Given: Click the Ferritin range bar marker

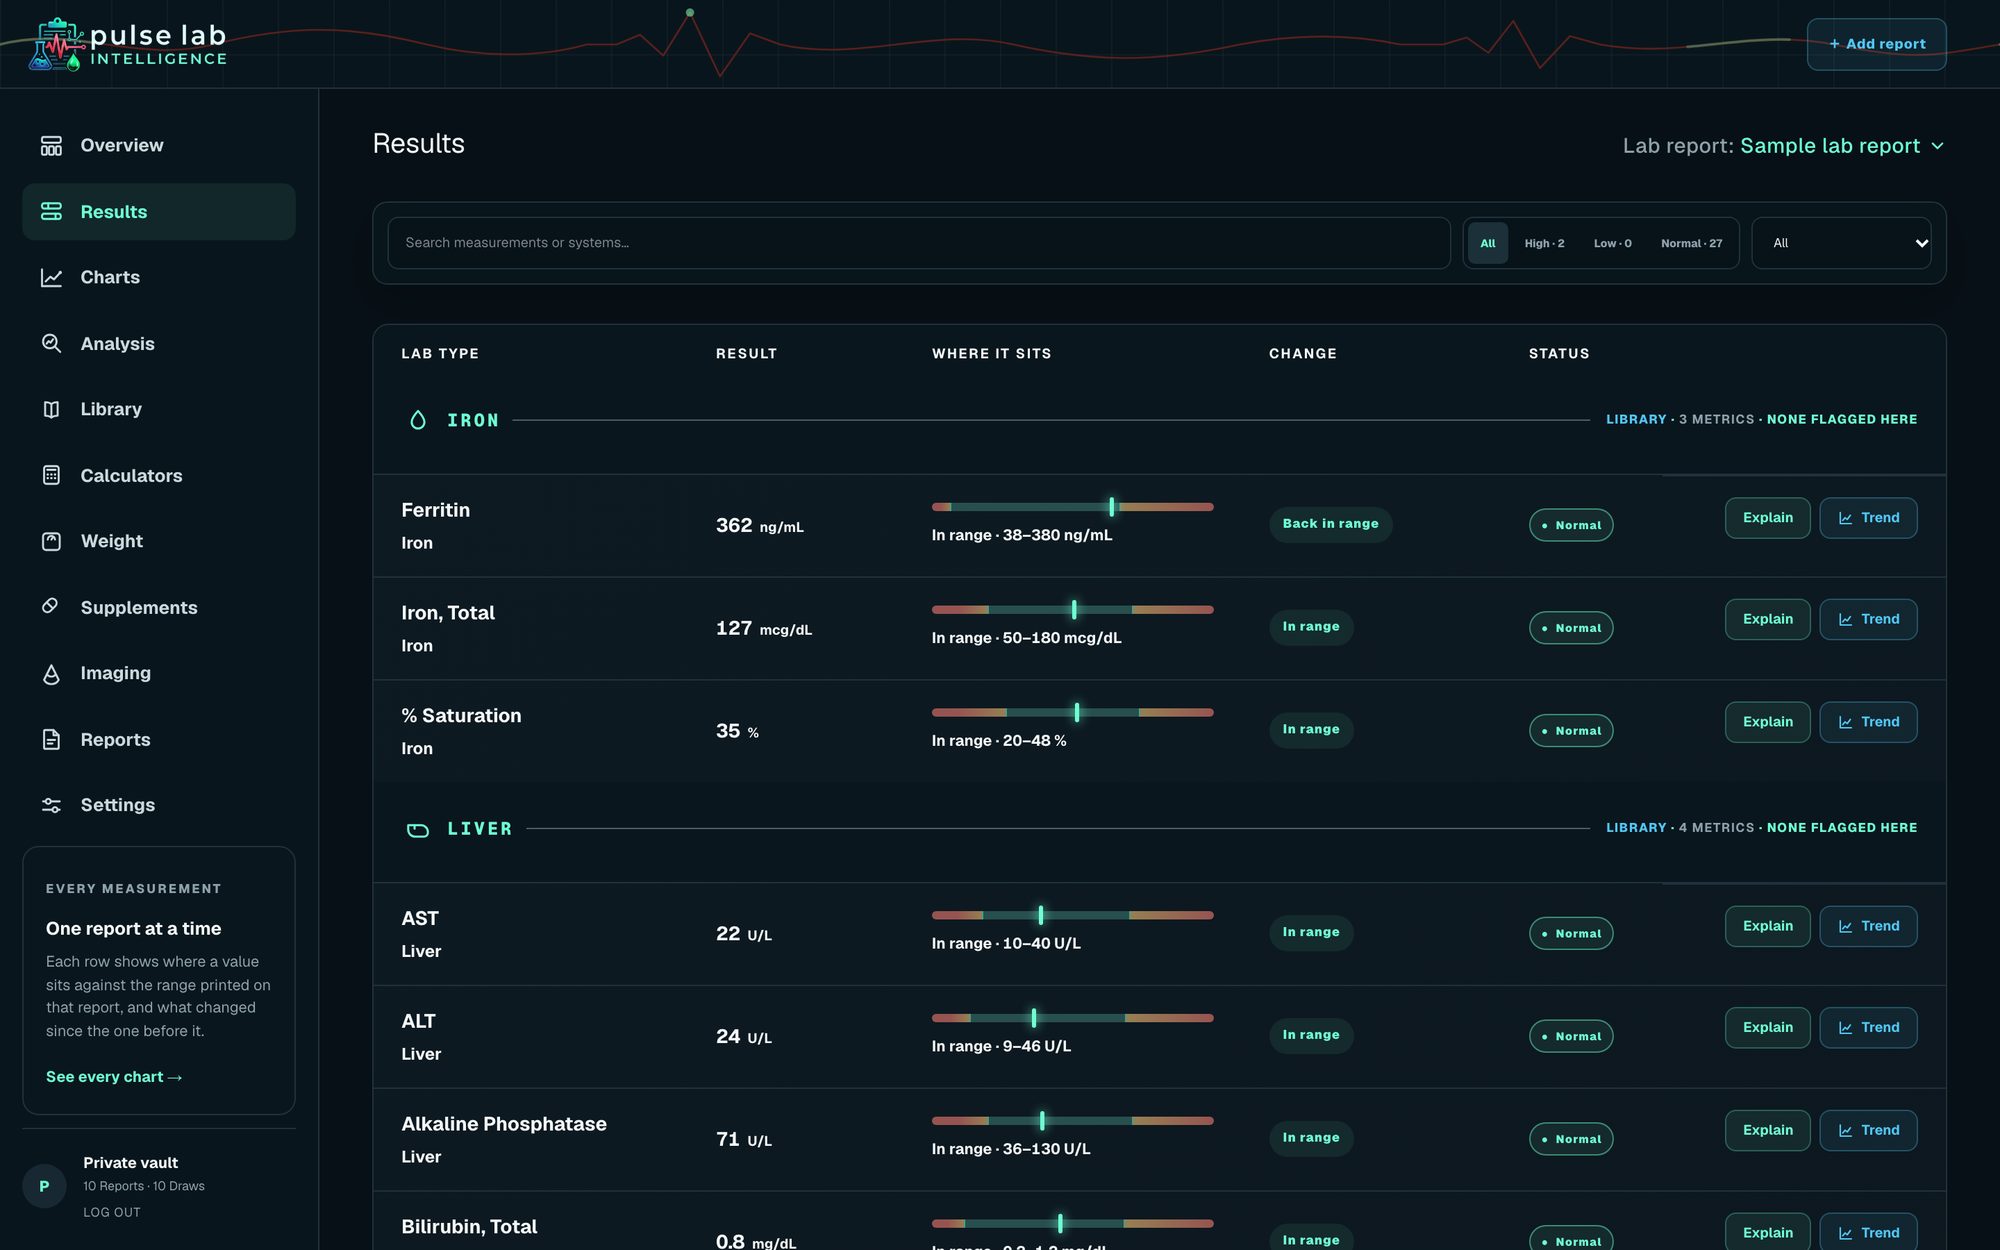Looking at the screenshot, I should point(1111,508).
